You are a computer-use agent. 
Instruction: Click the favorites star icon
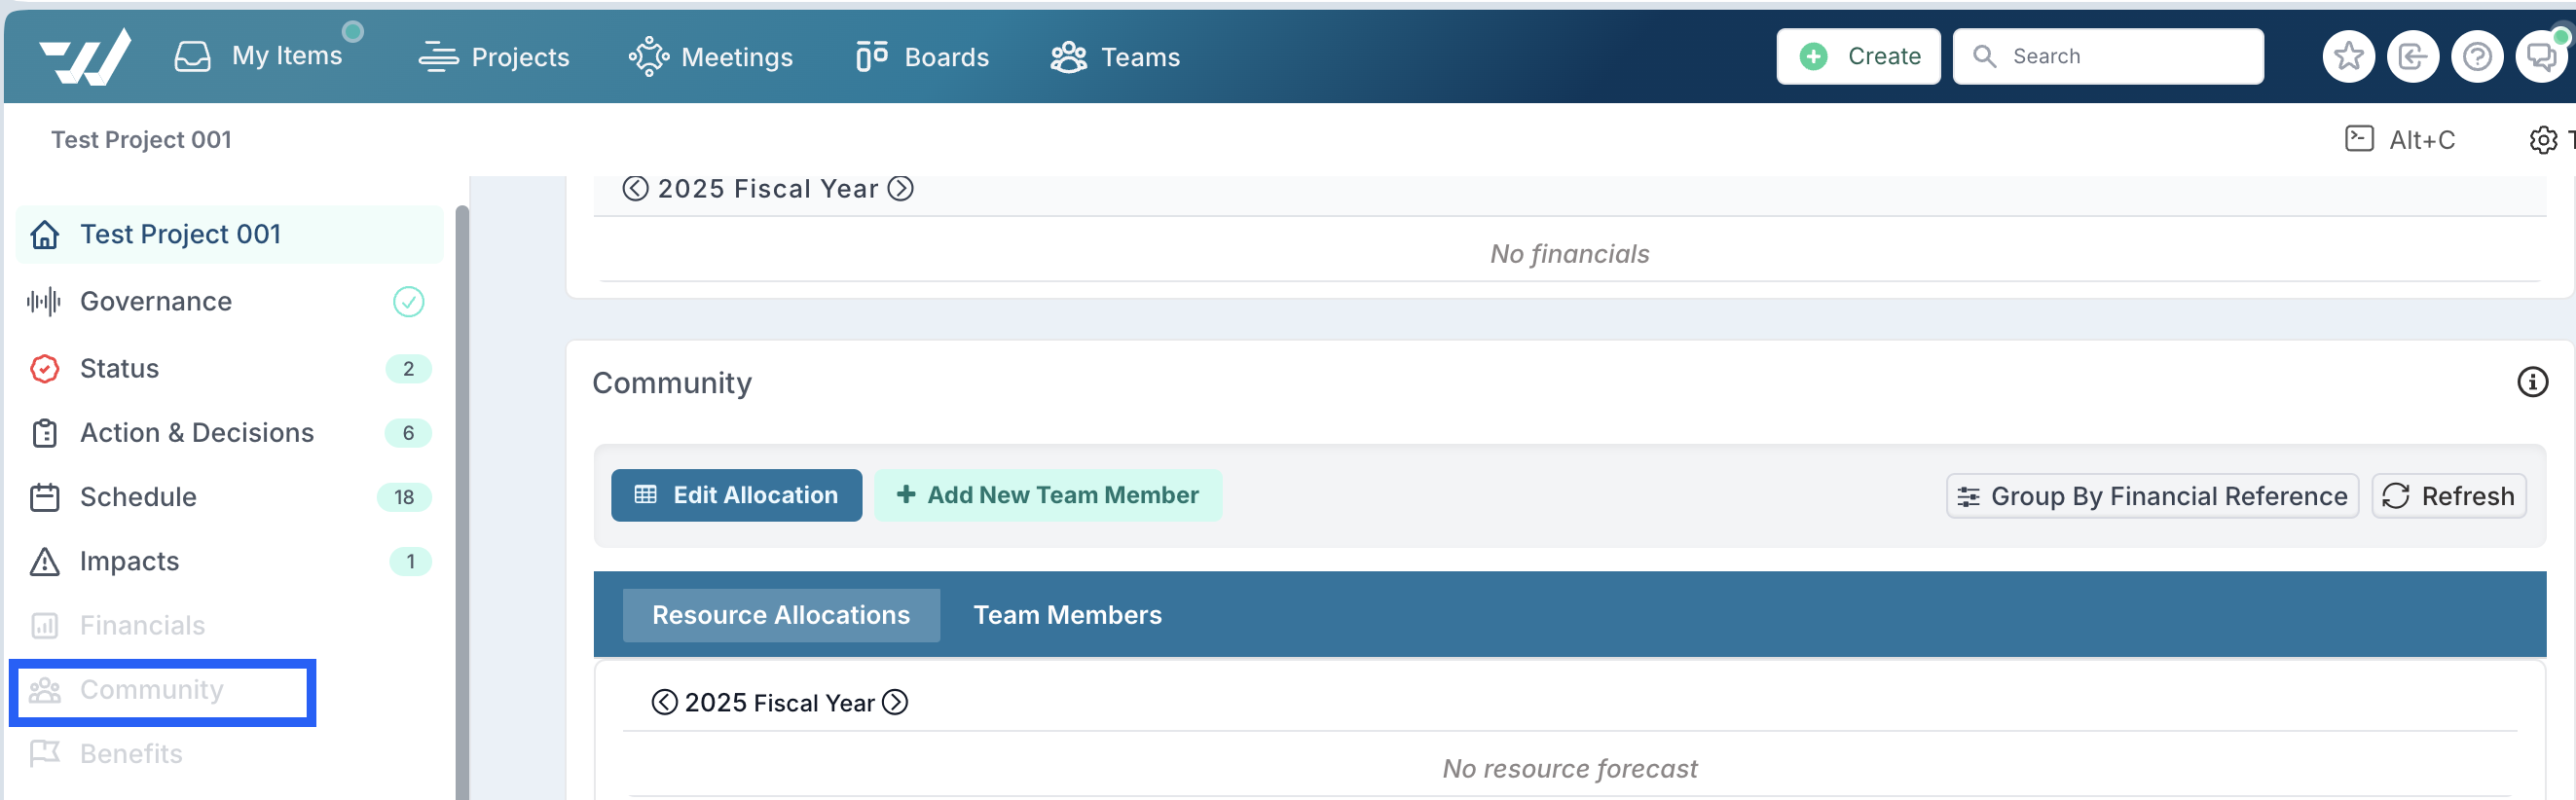[x=2348, y=57]
